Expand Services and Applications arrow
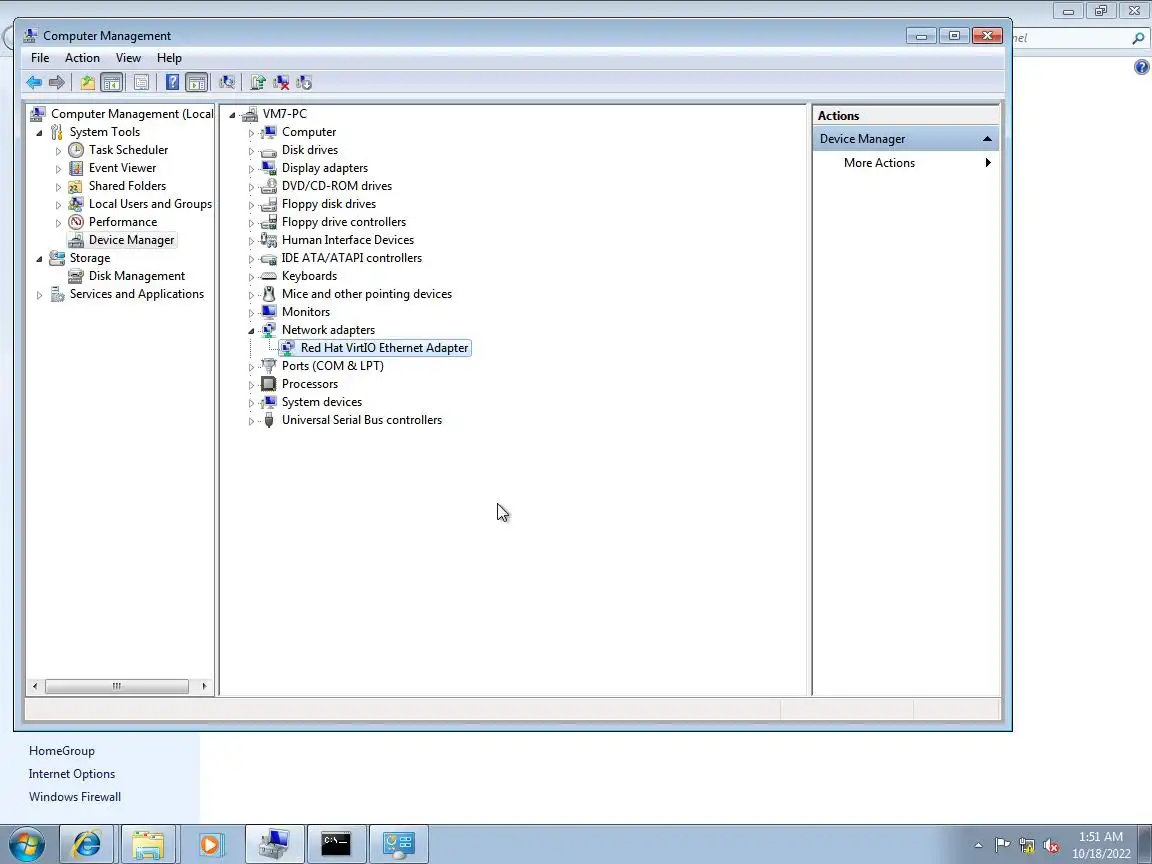The image size is (1152, 864). tap(40, 295)
